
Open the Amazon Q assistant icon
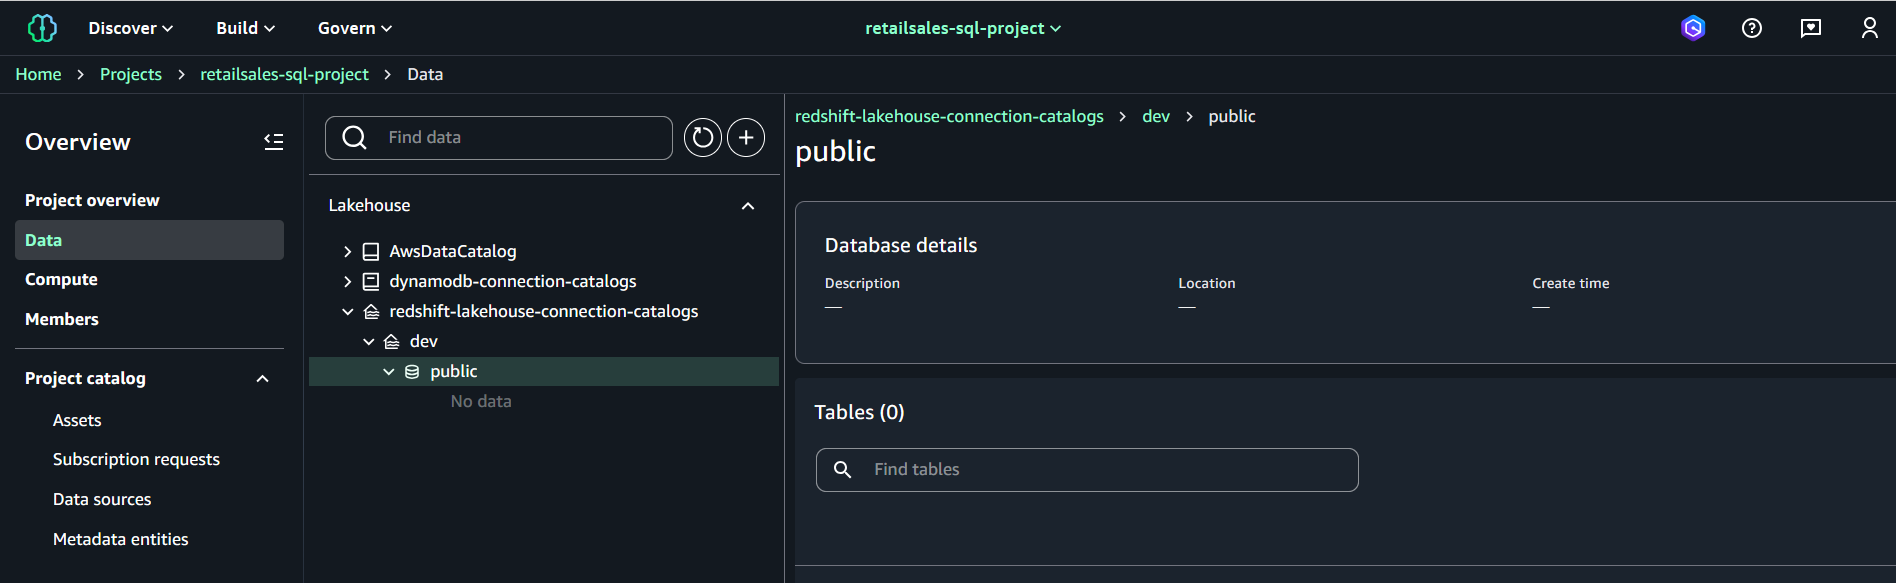(x=1692, y=28)
